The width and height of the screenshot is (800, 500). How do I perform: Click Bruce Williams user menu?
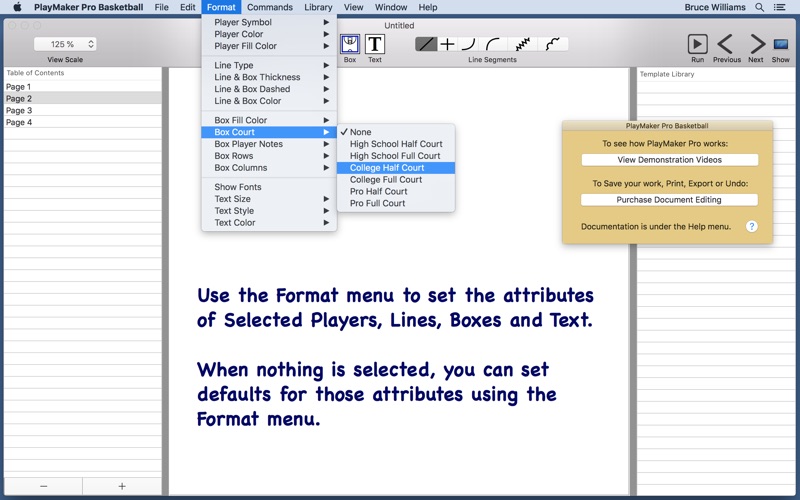click(x=715, y=7)
